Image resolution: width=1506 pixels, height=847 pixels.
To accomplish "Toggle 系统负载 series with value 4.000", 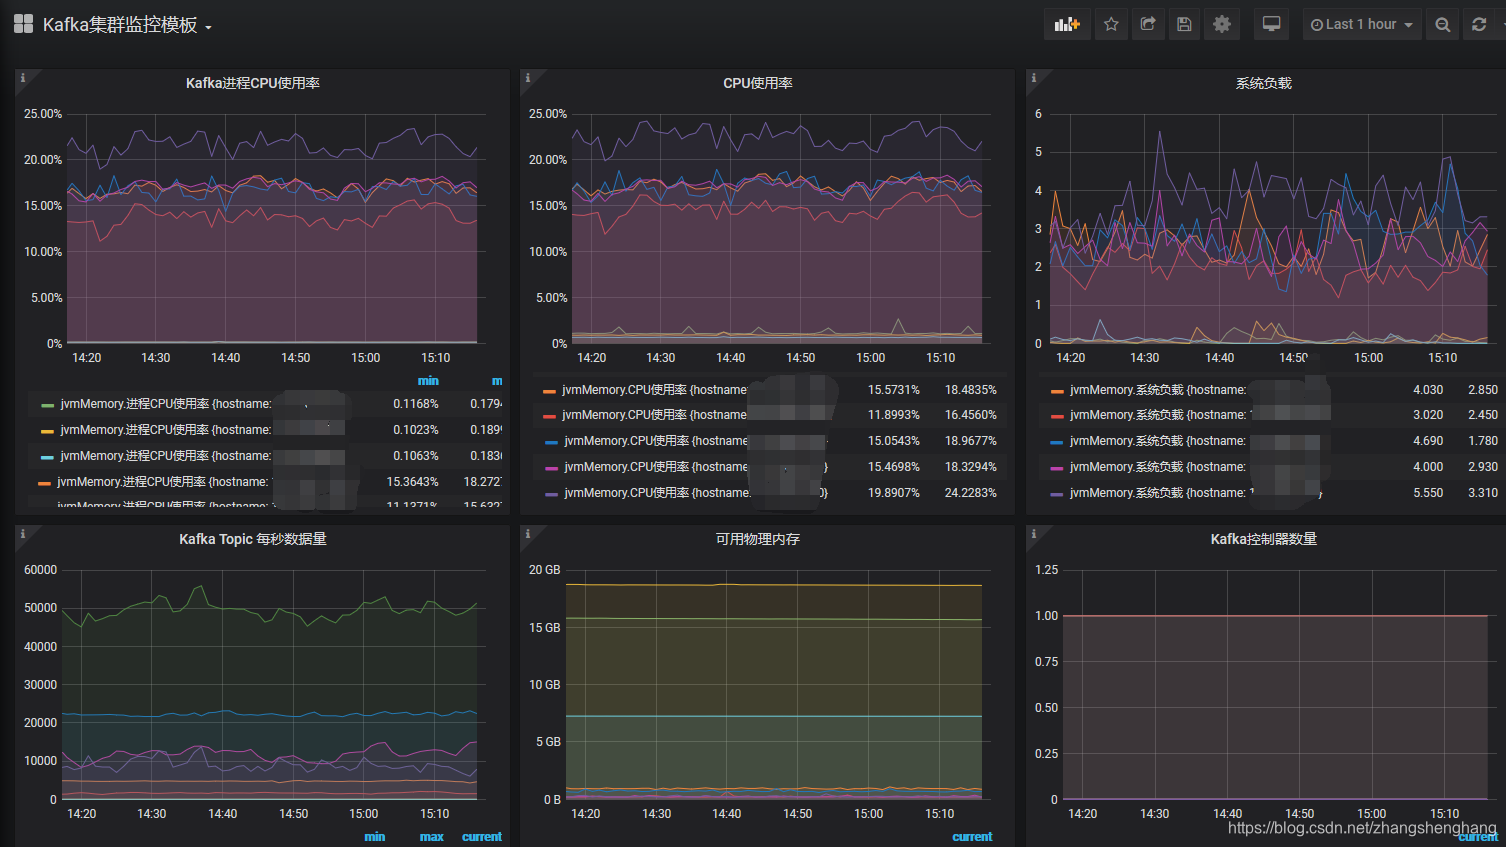I will (1158, 467).
